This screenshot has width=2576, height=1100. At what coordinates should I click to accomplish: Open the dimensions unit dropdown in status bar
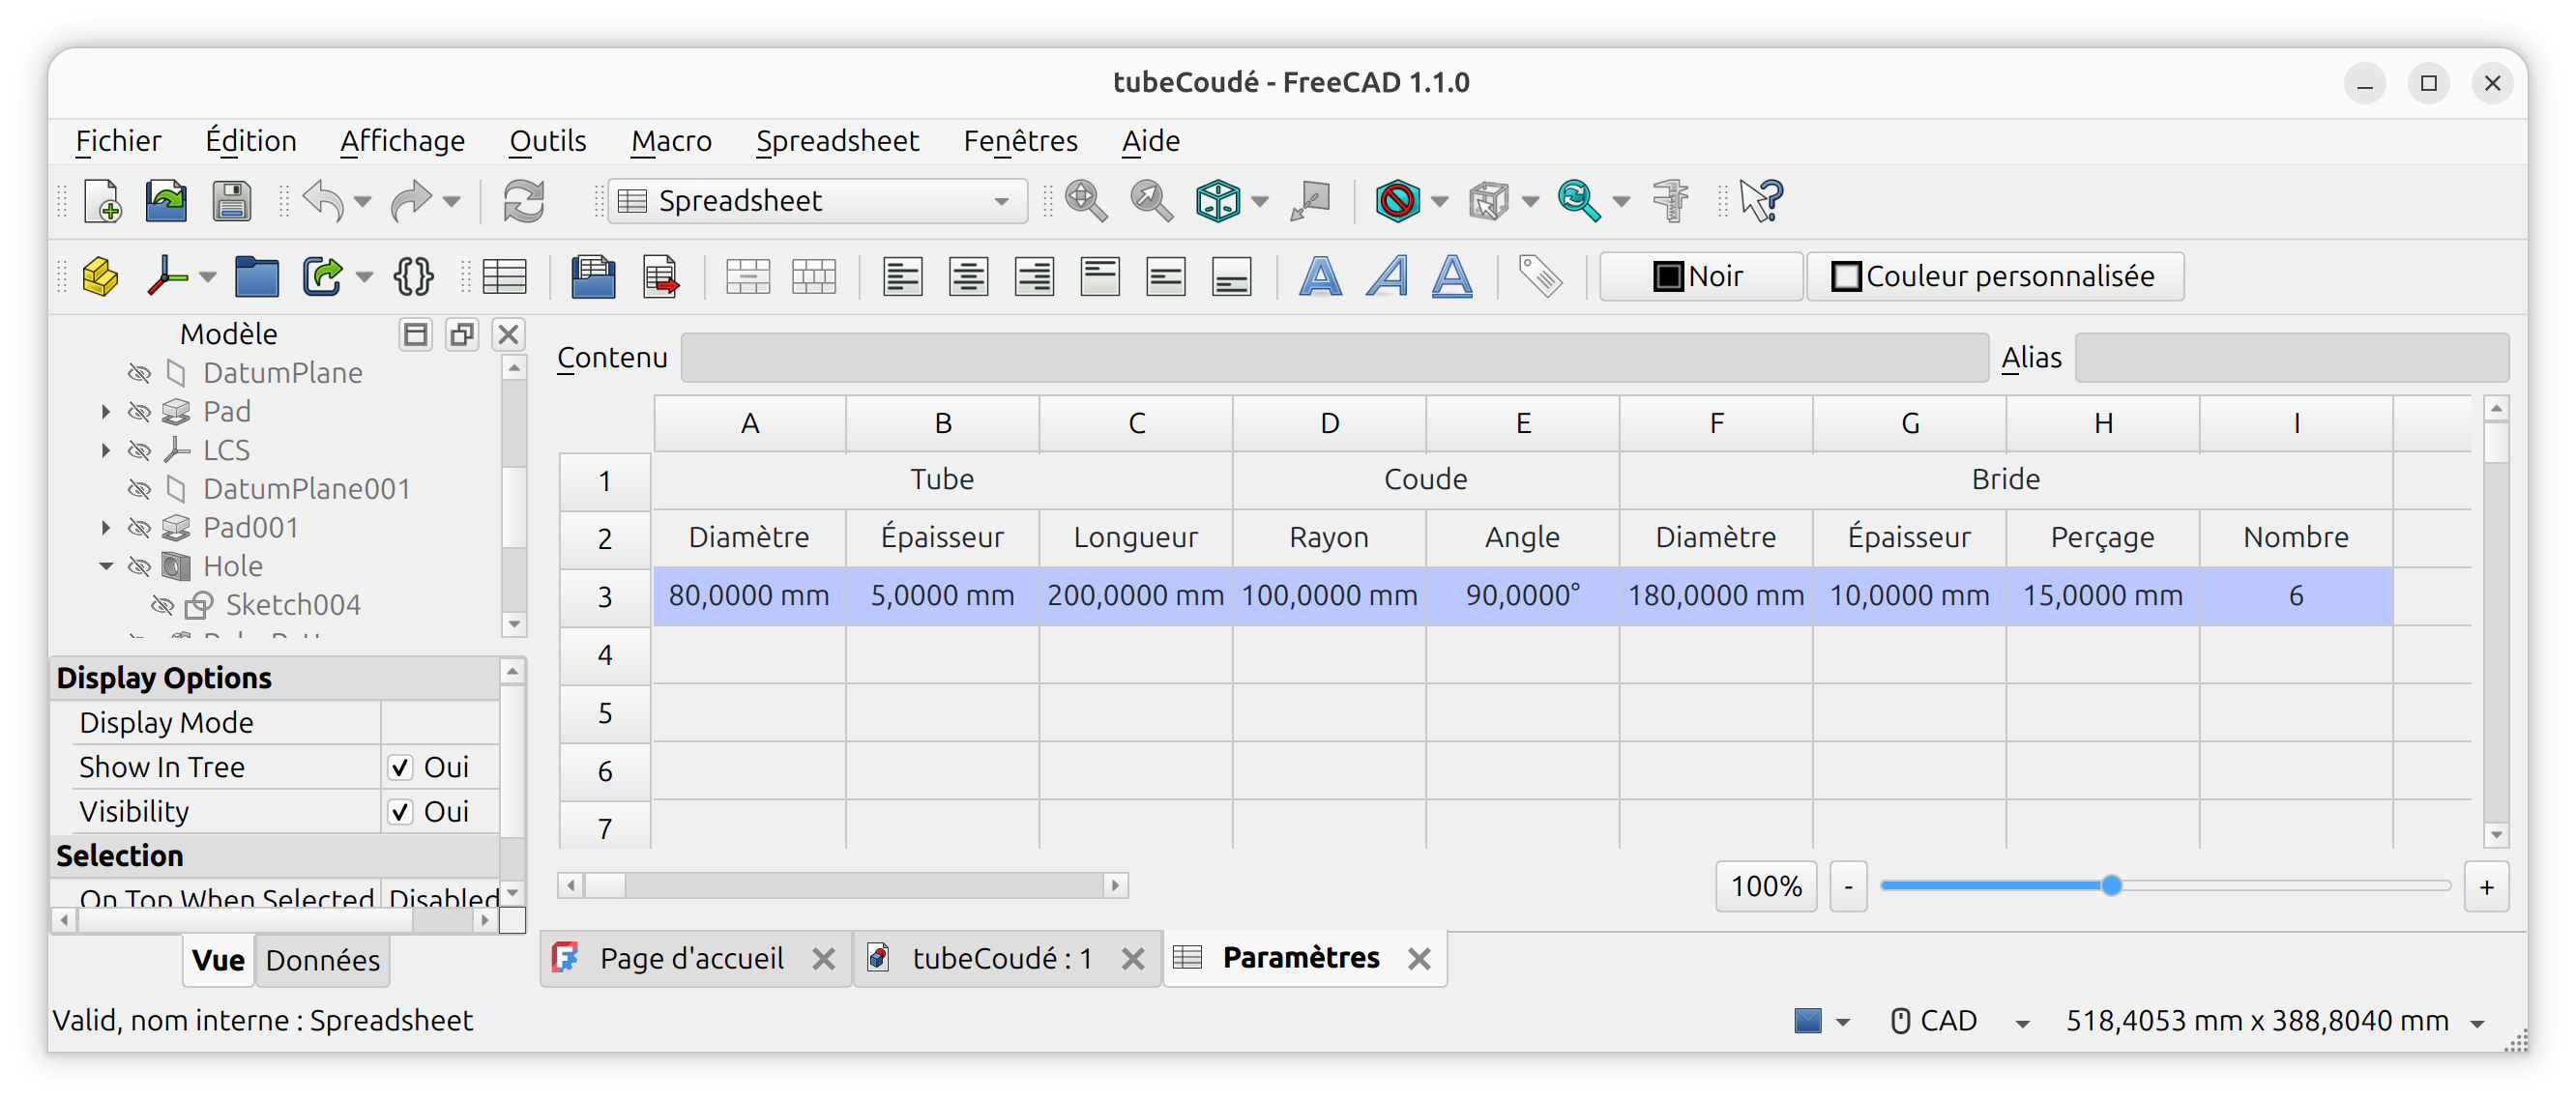coord(2477,1023)
